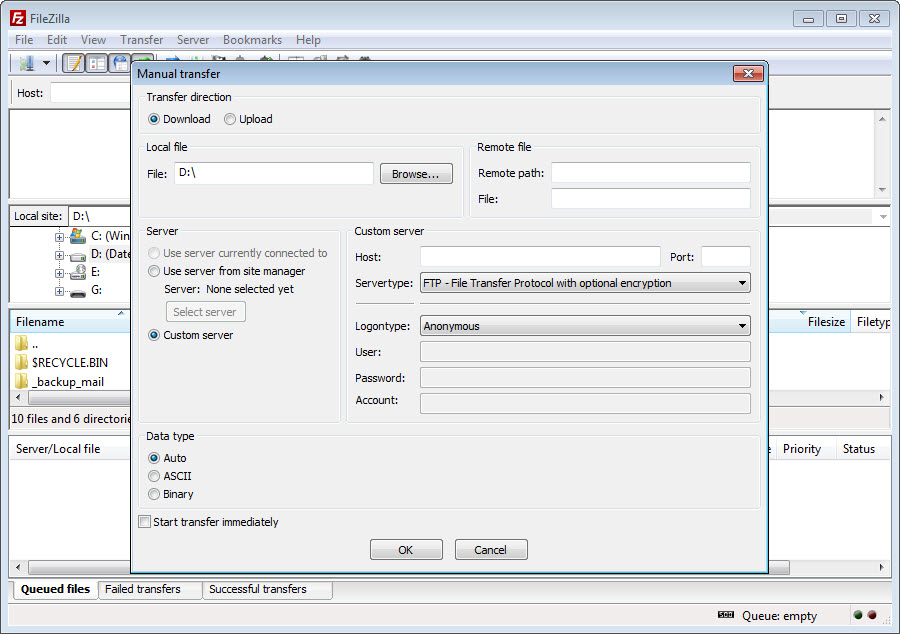Open the Logontype dropdown

(x=585, y=326)
